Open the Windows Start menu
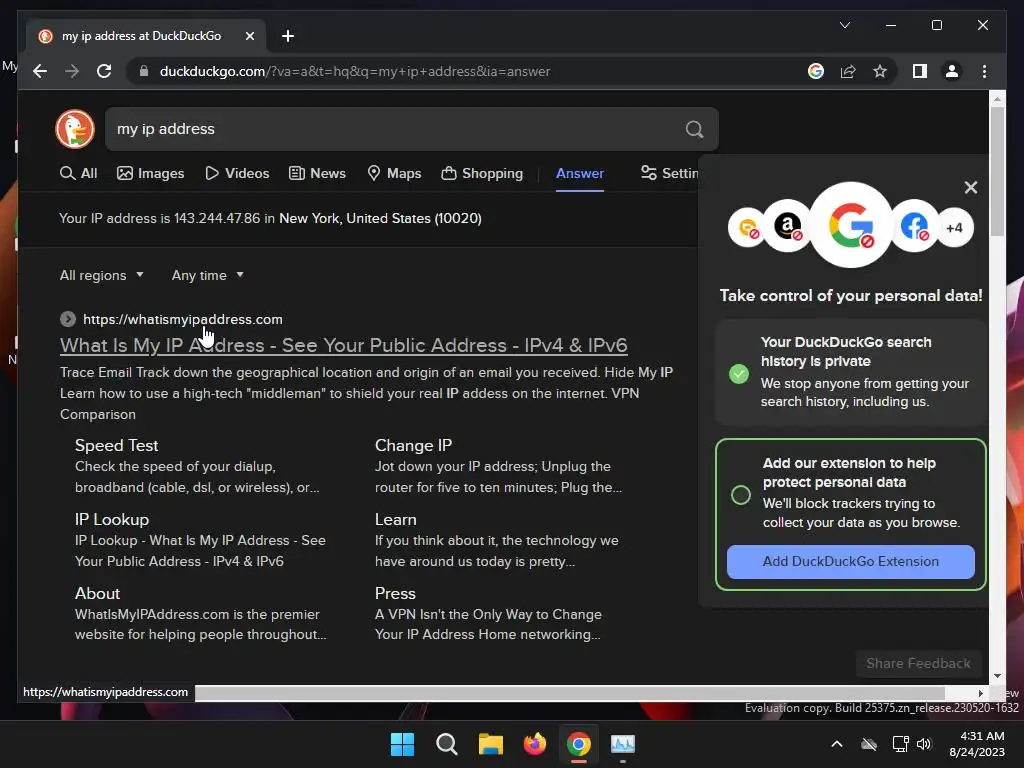Screen dimensions: 1024x768 click(x=402, y=744)
